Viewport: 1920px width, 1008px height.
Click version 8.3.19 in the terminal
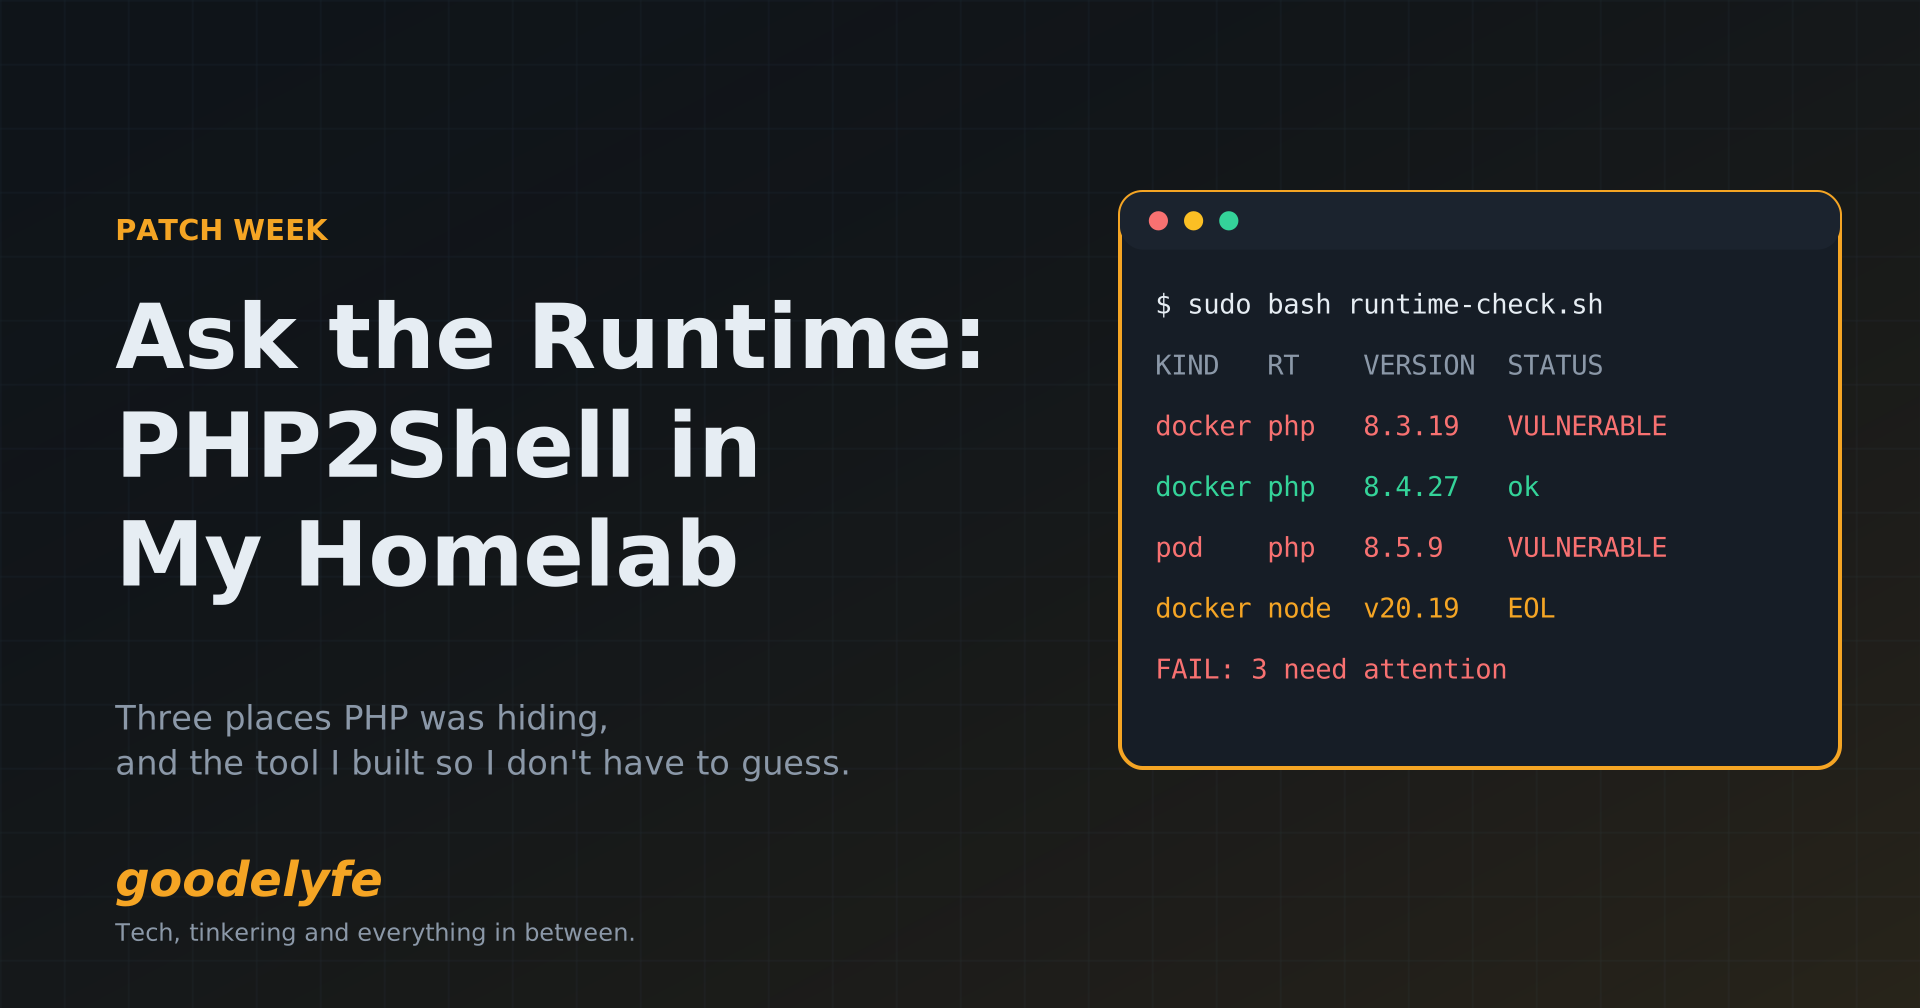click(1411, 426)
